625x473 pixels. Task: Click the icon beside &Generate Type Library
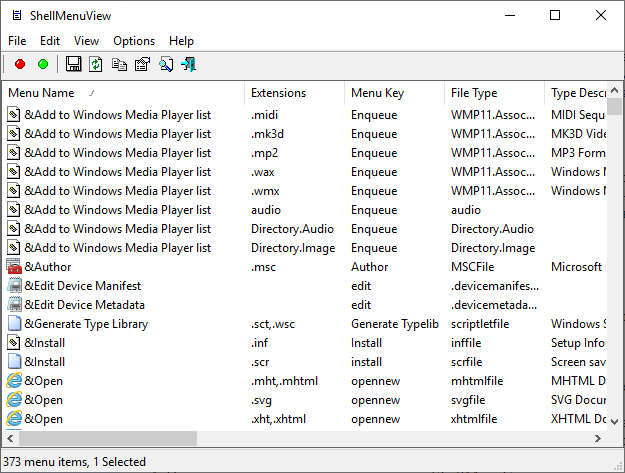tap(14, 324)
